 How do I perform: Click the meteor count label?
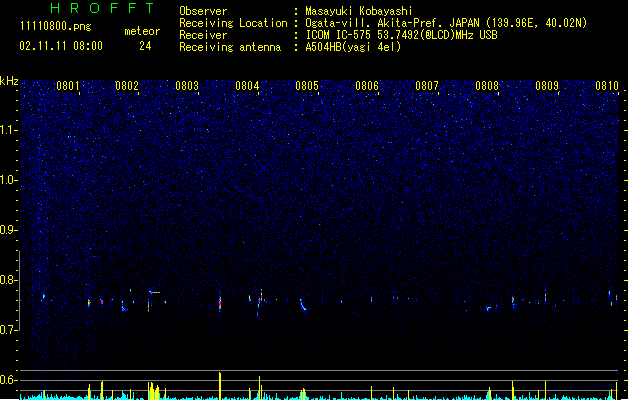pyautogui.click(x=142, y=31)
